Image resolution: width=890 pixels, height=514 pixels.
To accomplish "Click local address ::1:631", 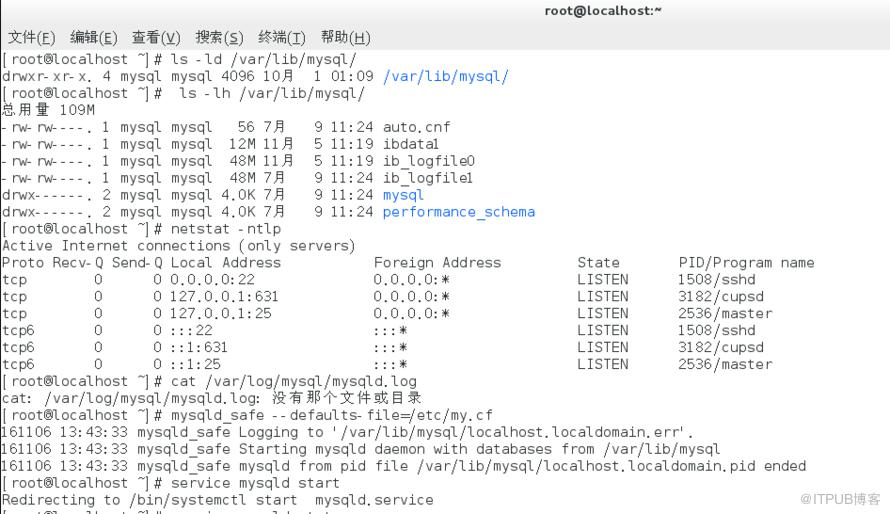I will click(199, 348).
